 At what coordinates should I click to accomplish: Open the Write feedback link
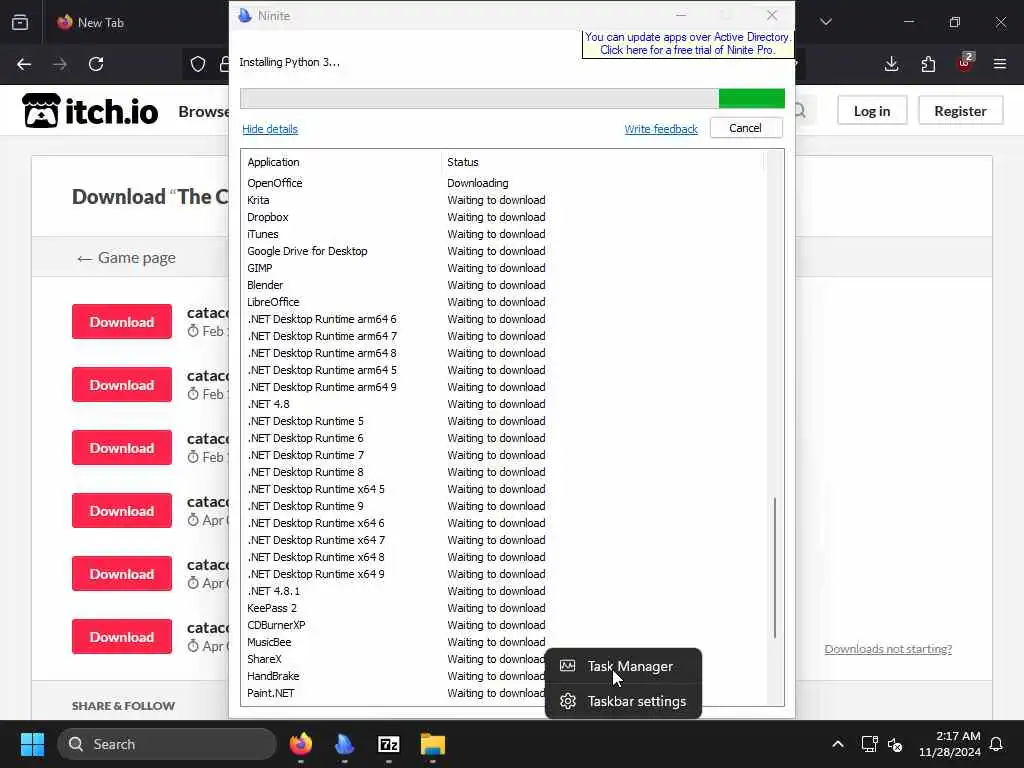tap(661, 129)
